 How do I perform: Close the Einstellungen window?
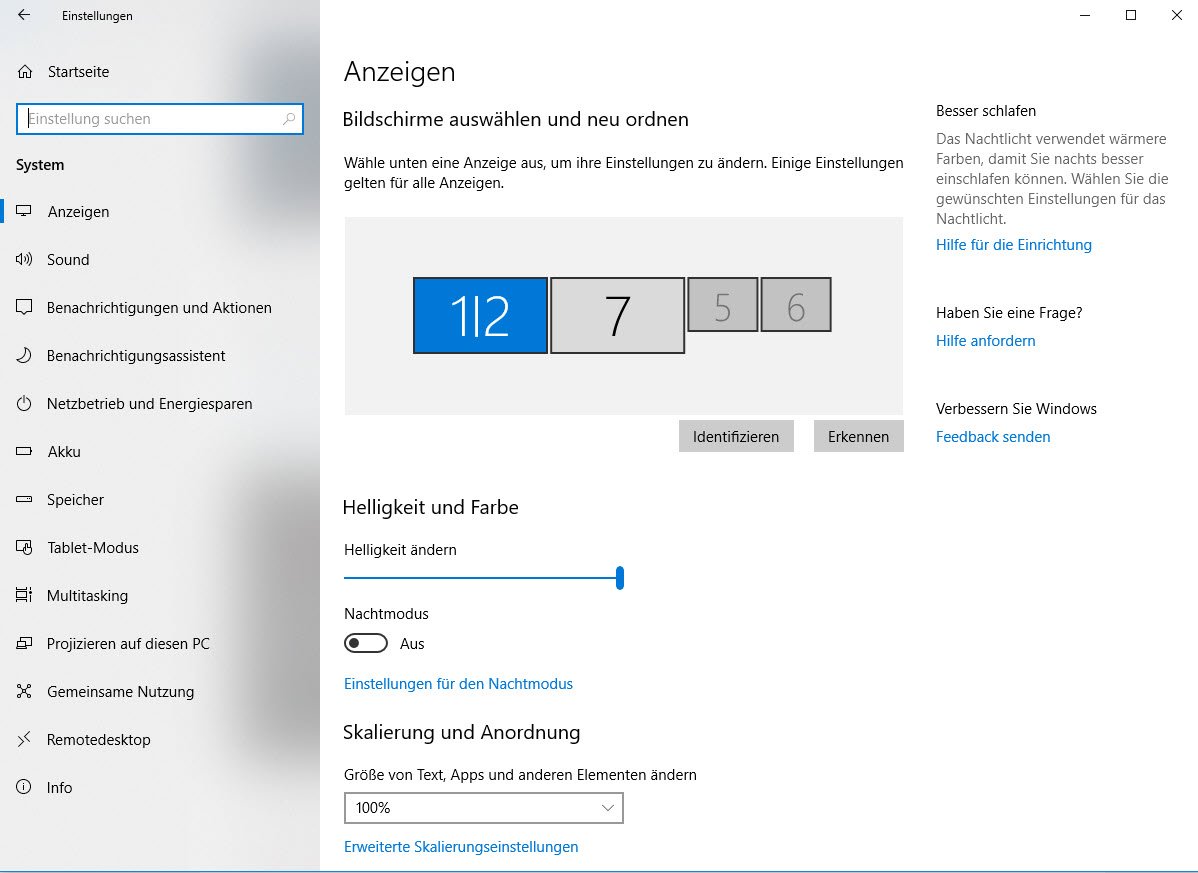click(x=1177, y=15)
